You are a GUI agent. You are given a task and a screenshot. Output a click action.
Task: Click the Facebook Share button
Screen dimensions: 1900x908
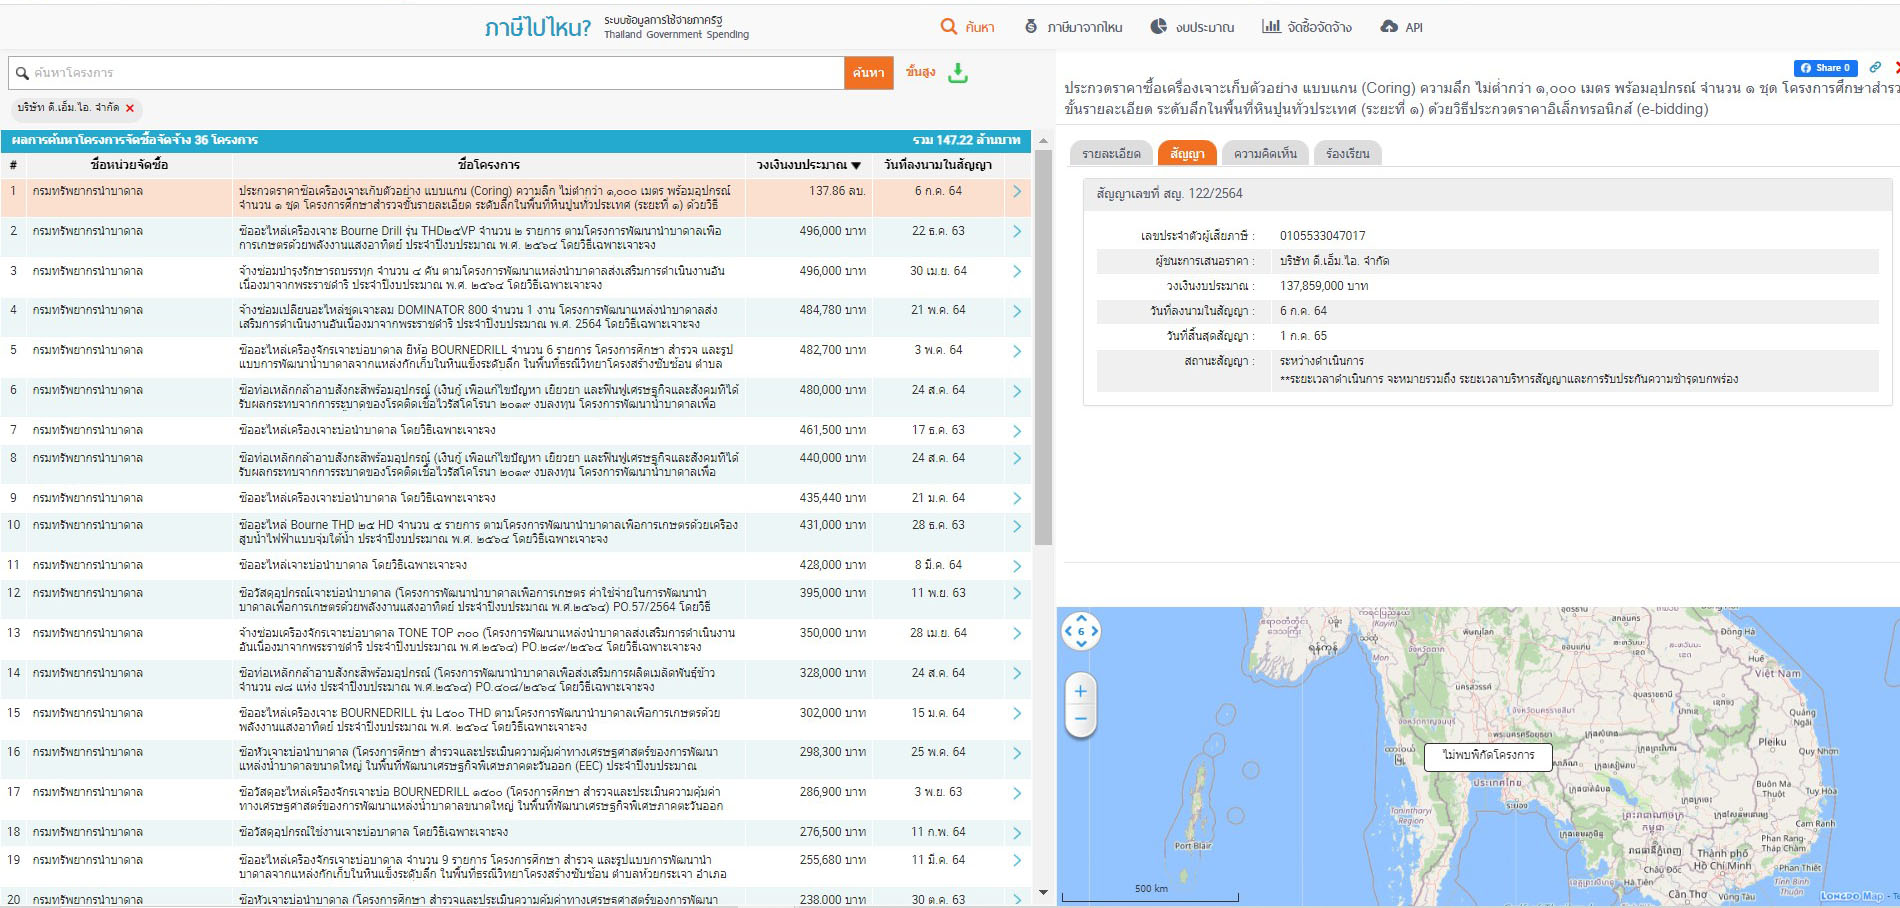coord(1825,68)
